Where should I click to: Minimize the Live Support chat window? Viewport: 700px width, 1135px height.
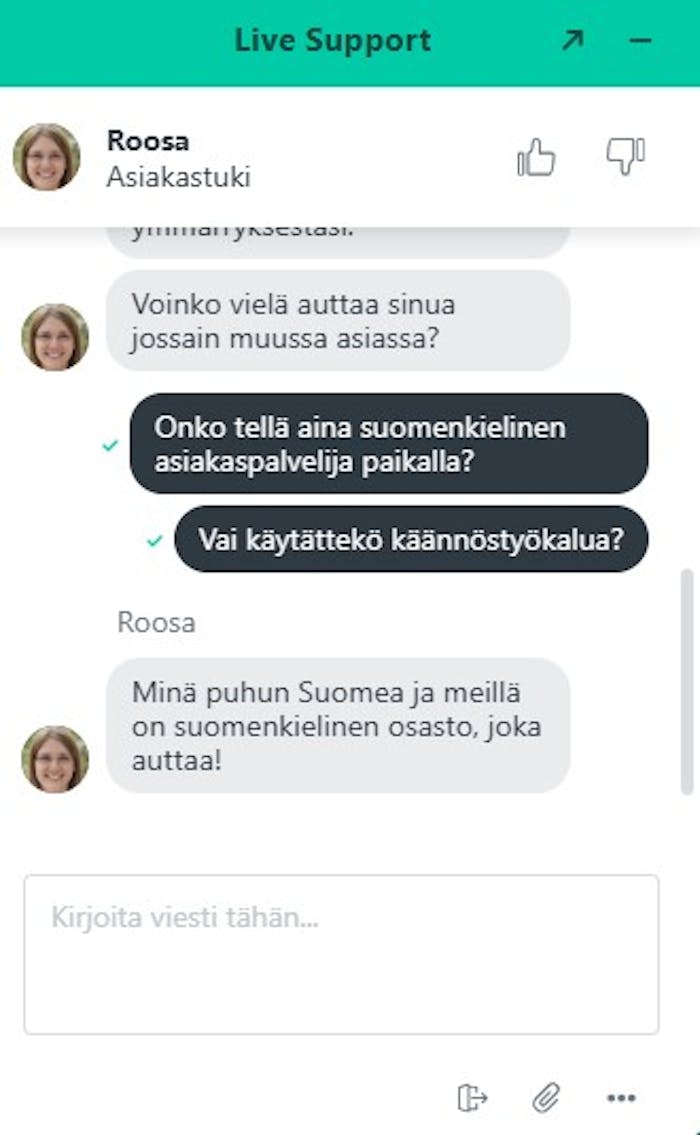click(x=640, y=41)
